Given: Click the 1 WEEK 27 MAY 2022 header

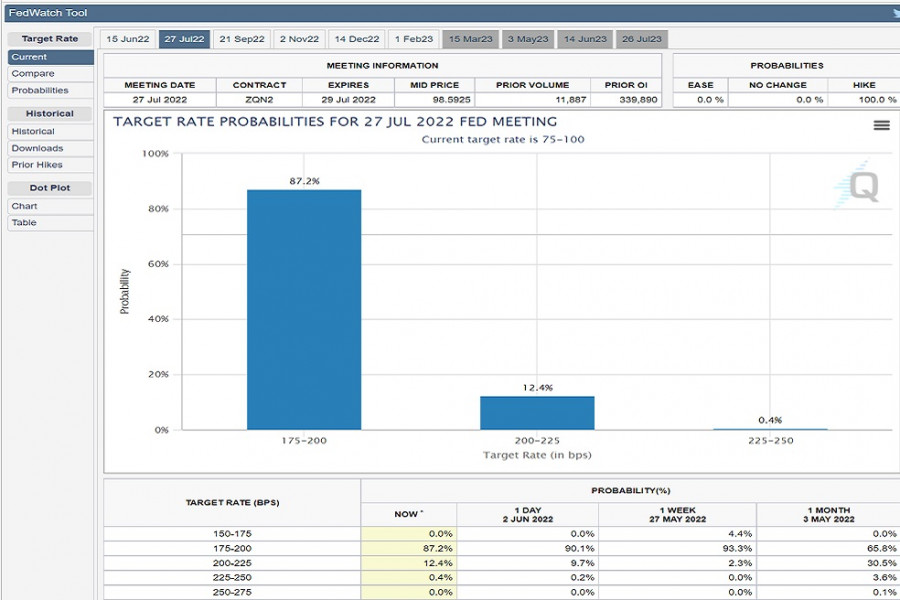Looking at the screenshot, I should coord(677,514).
